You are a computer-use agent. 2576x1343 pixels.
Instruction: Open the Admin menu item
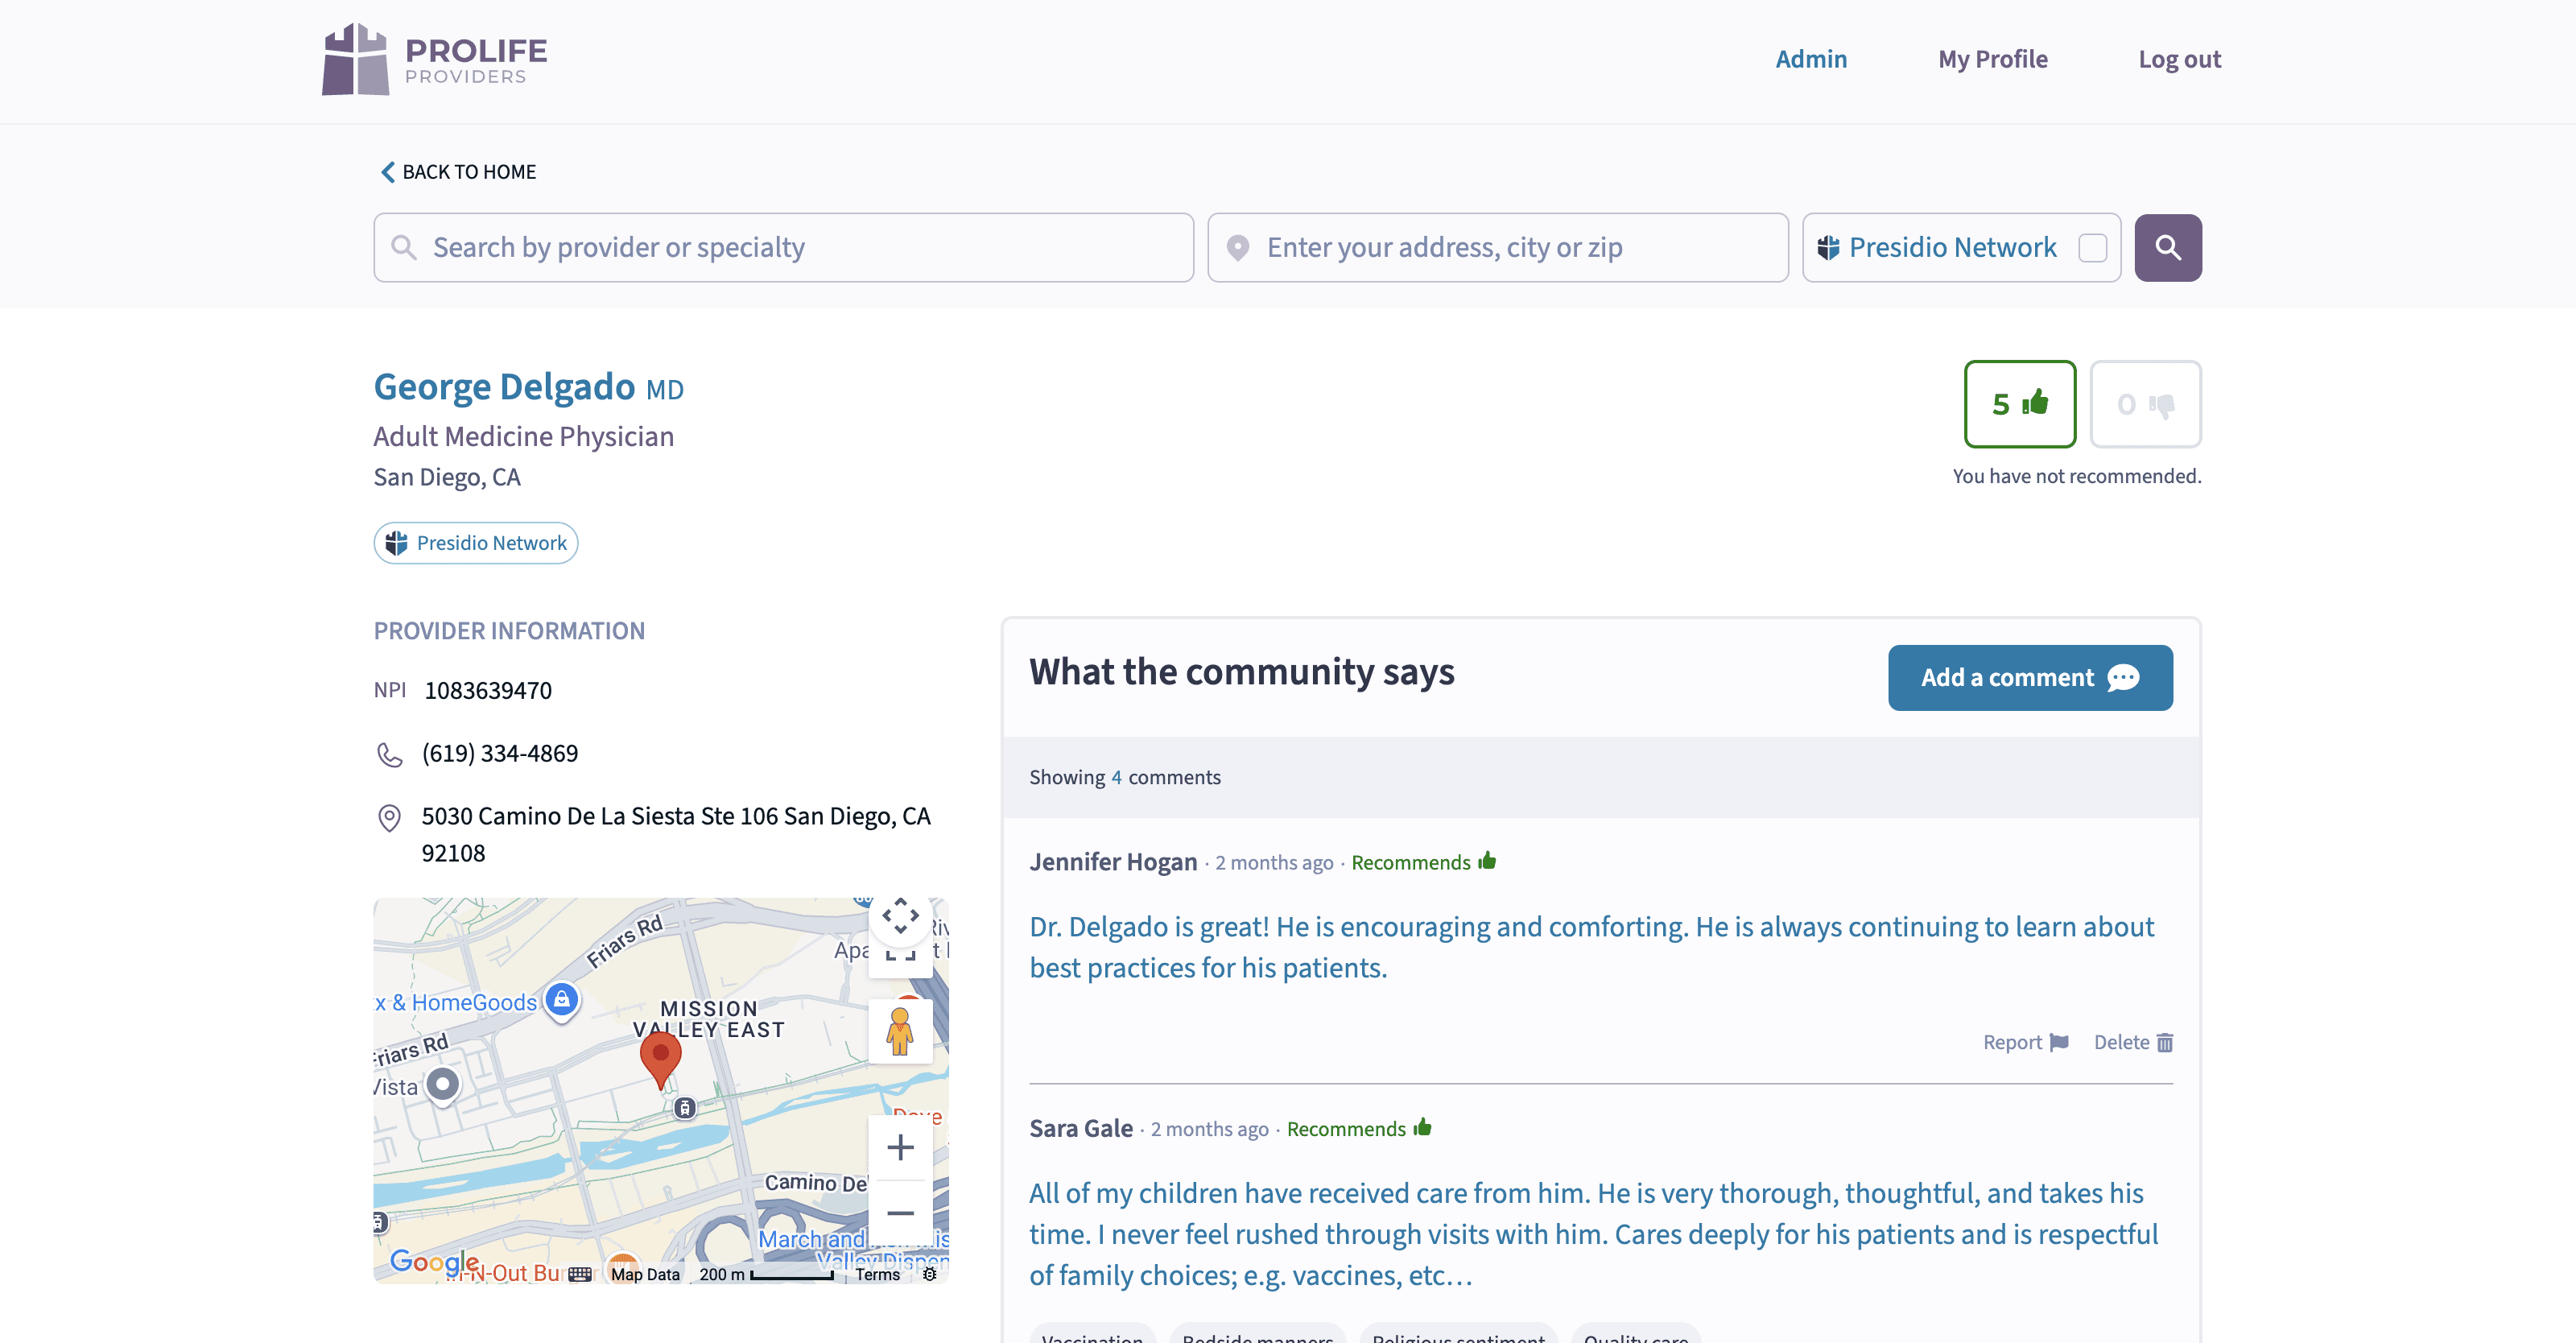point(1810,59)
